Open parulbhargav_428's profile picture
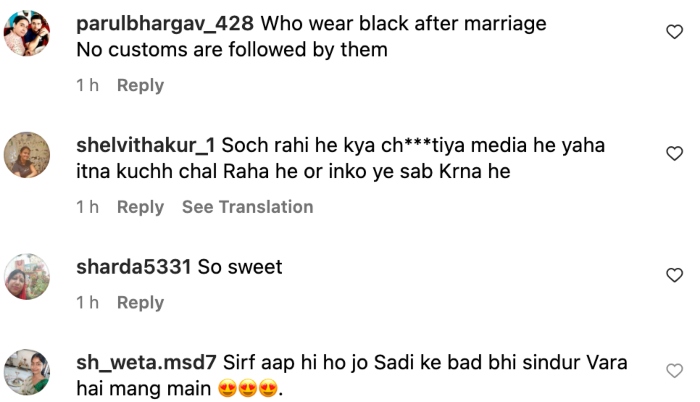 (27, 39)
